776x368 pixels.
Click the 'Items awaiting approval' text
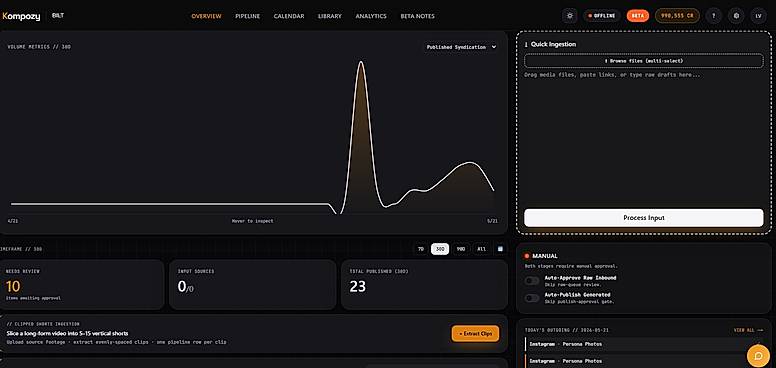point(33,298)
